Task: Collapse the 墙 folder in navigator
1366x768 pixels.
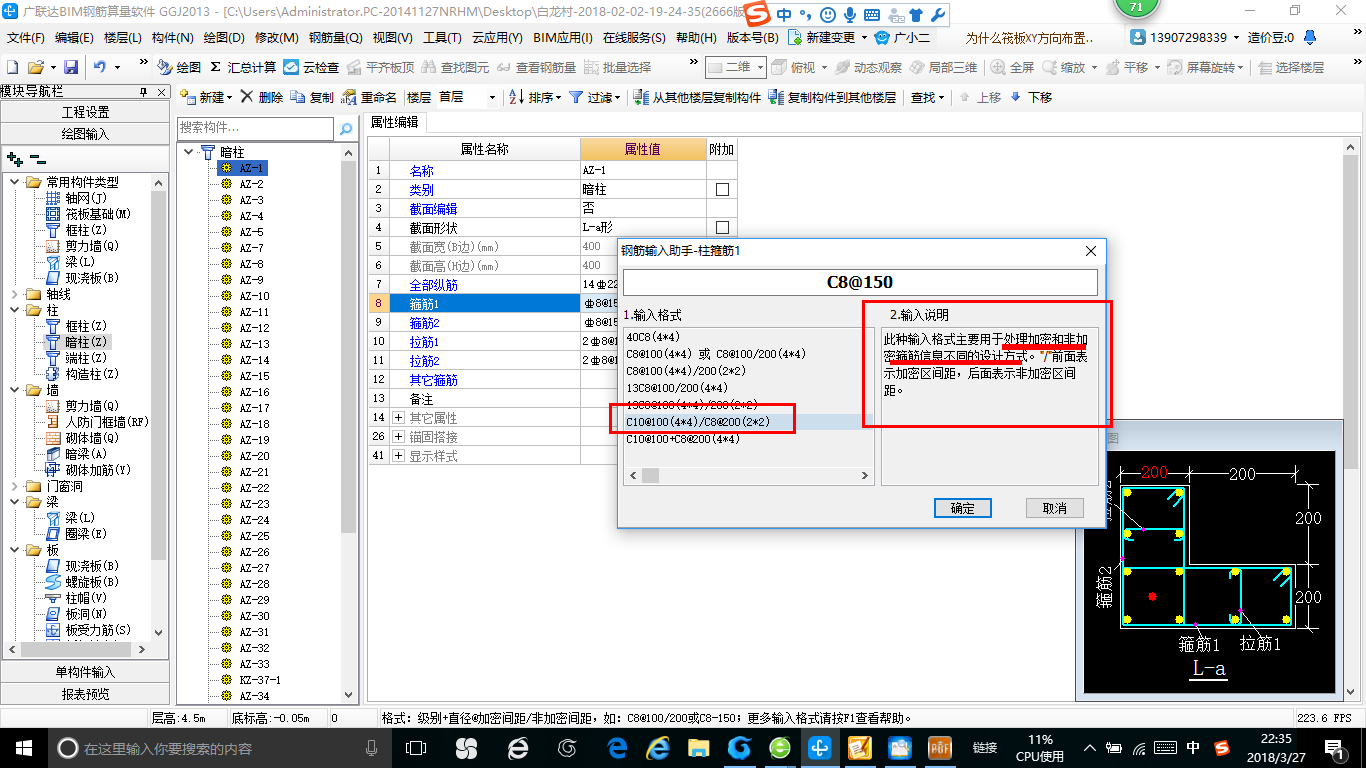Action: coord(15,390)
